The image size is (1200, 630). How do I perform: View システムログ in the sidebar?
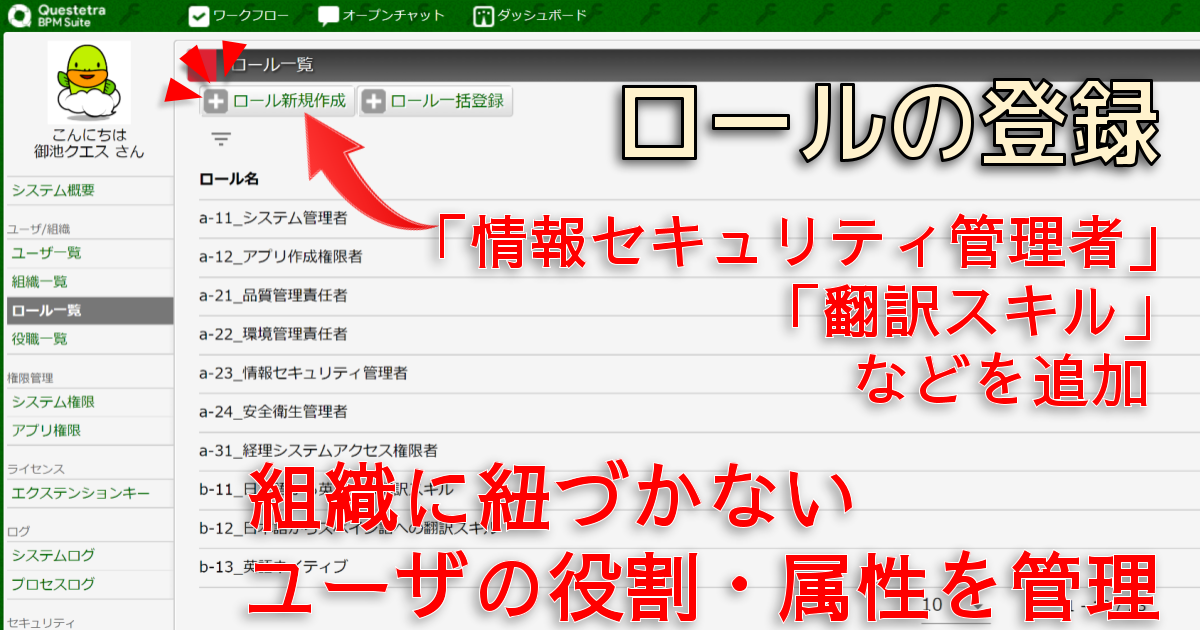click(54, 556)
